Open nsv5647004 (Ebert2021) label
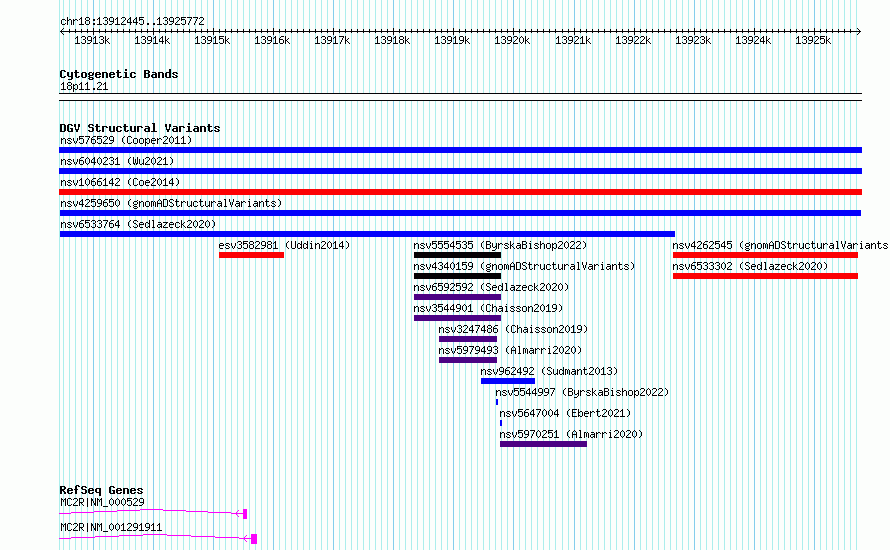890x550 pixels. 565,413
